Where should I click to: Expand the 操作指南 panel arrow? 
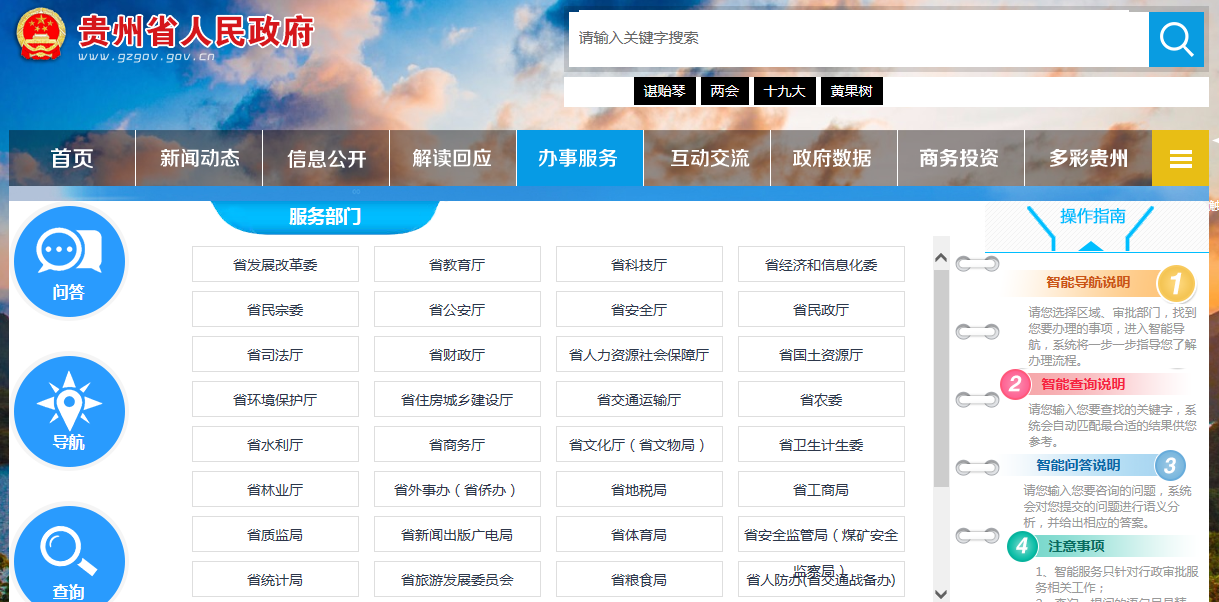1091,245
